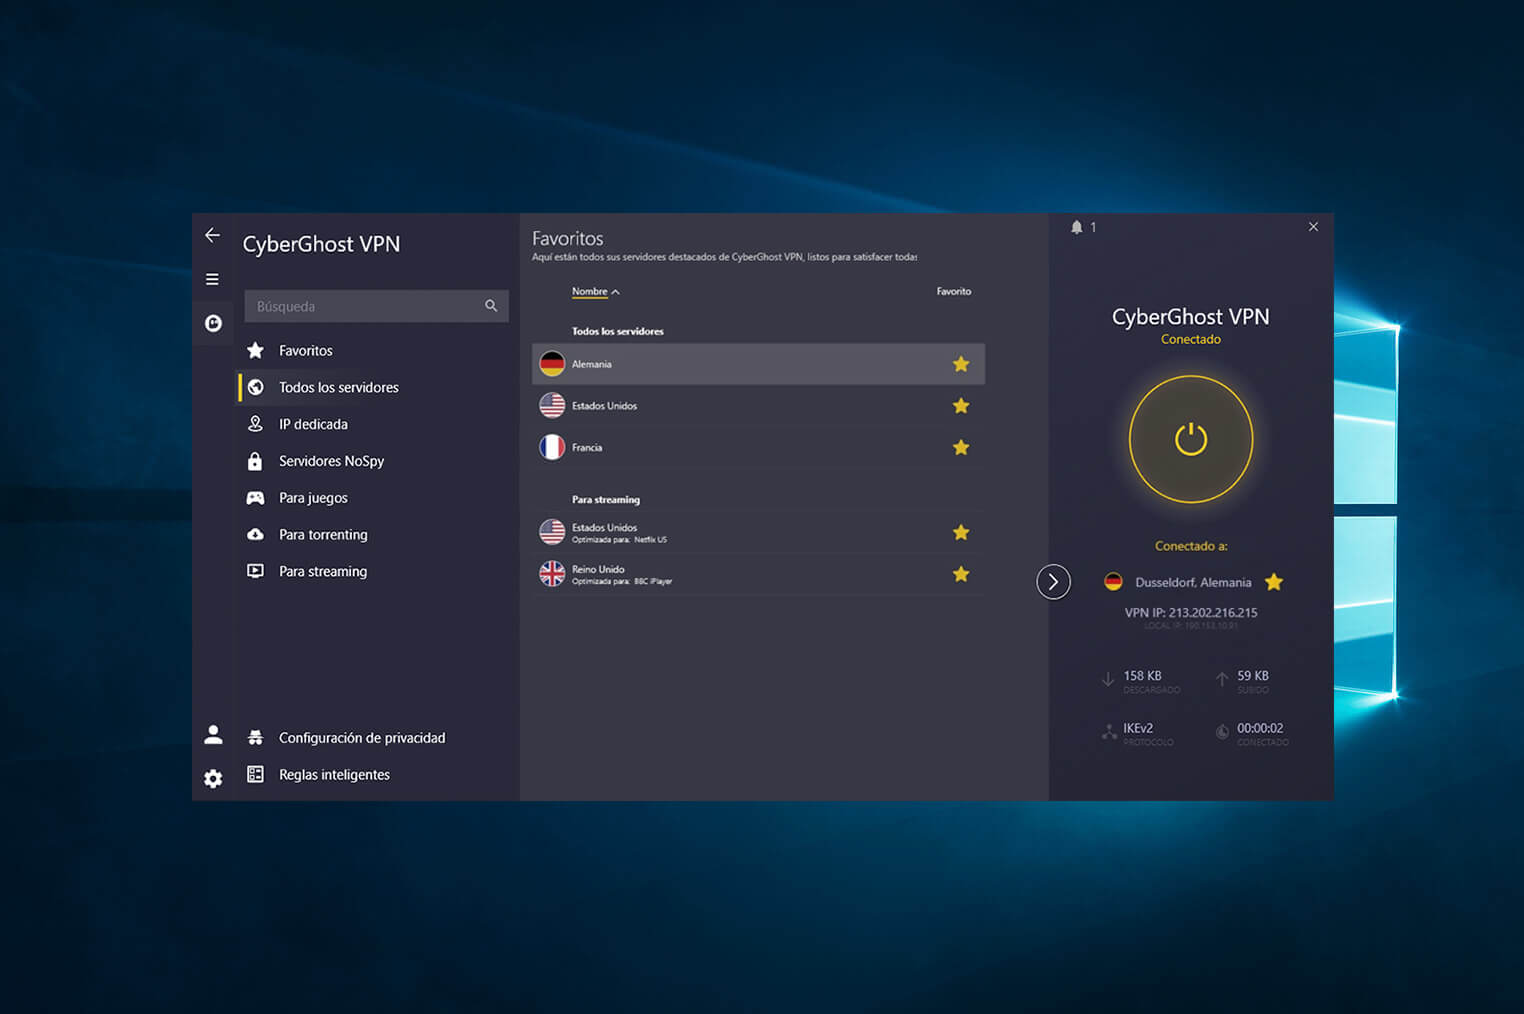Click the IKEv2 protocol label
This screenshot has height=1014, width=1524.
(x=1138, y=729)
